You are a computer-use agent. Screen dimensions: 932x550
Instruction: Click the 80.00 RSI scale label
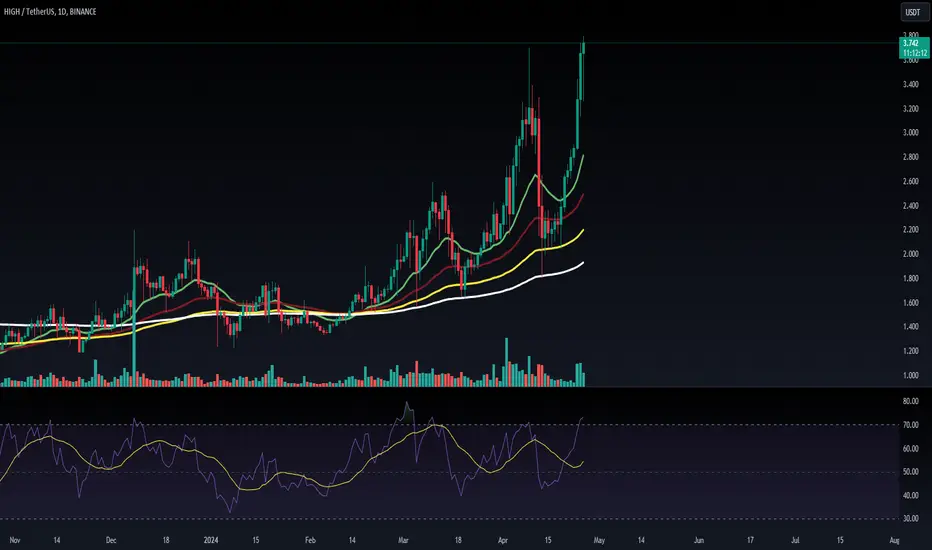coord(911,401)
